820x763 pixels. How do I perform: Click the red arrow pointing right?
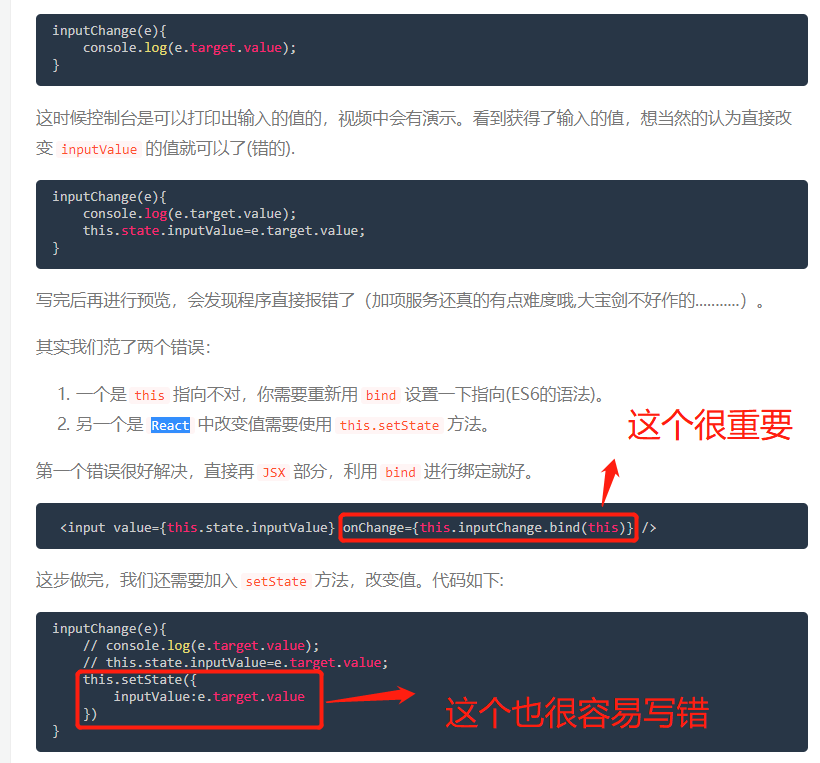tap(371, 696)
